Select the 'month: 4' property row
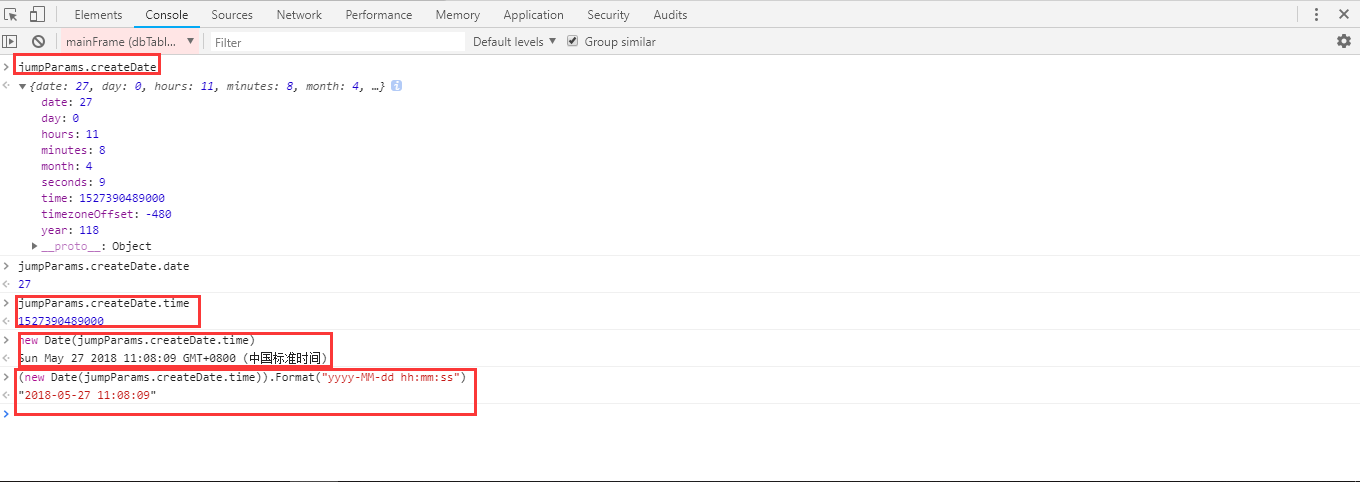This screenshot has height=482, width=1360. tap(67, 166)
